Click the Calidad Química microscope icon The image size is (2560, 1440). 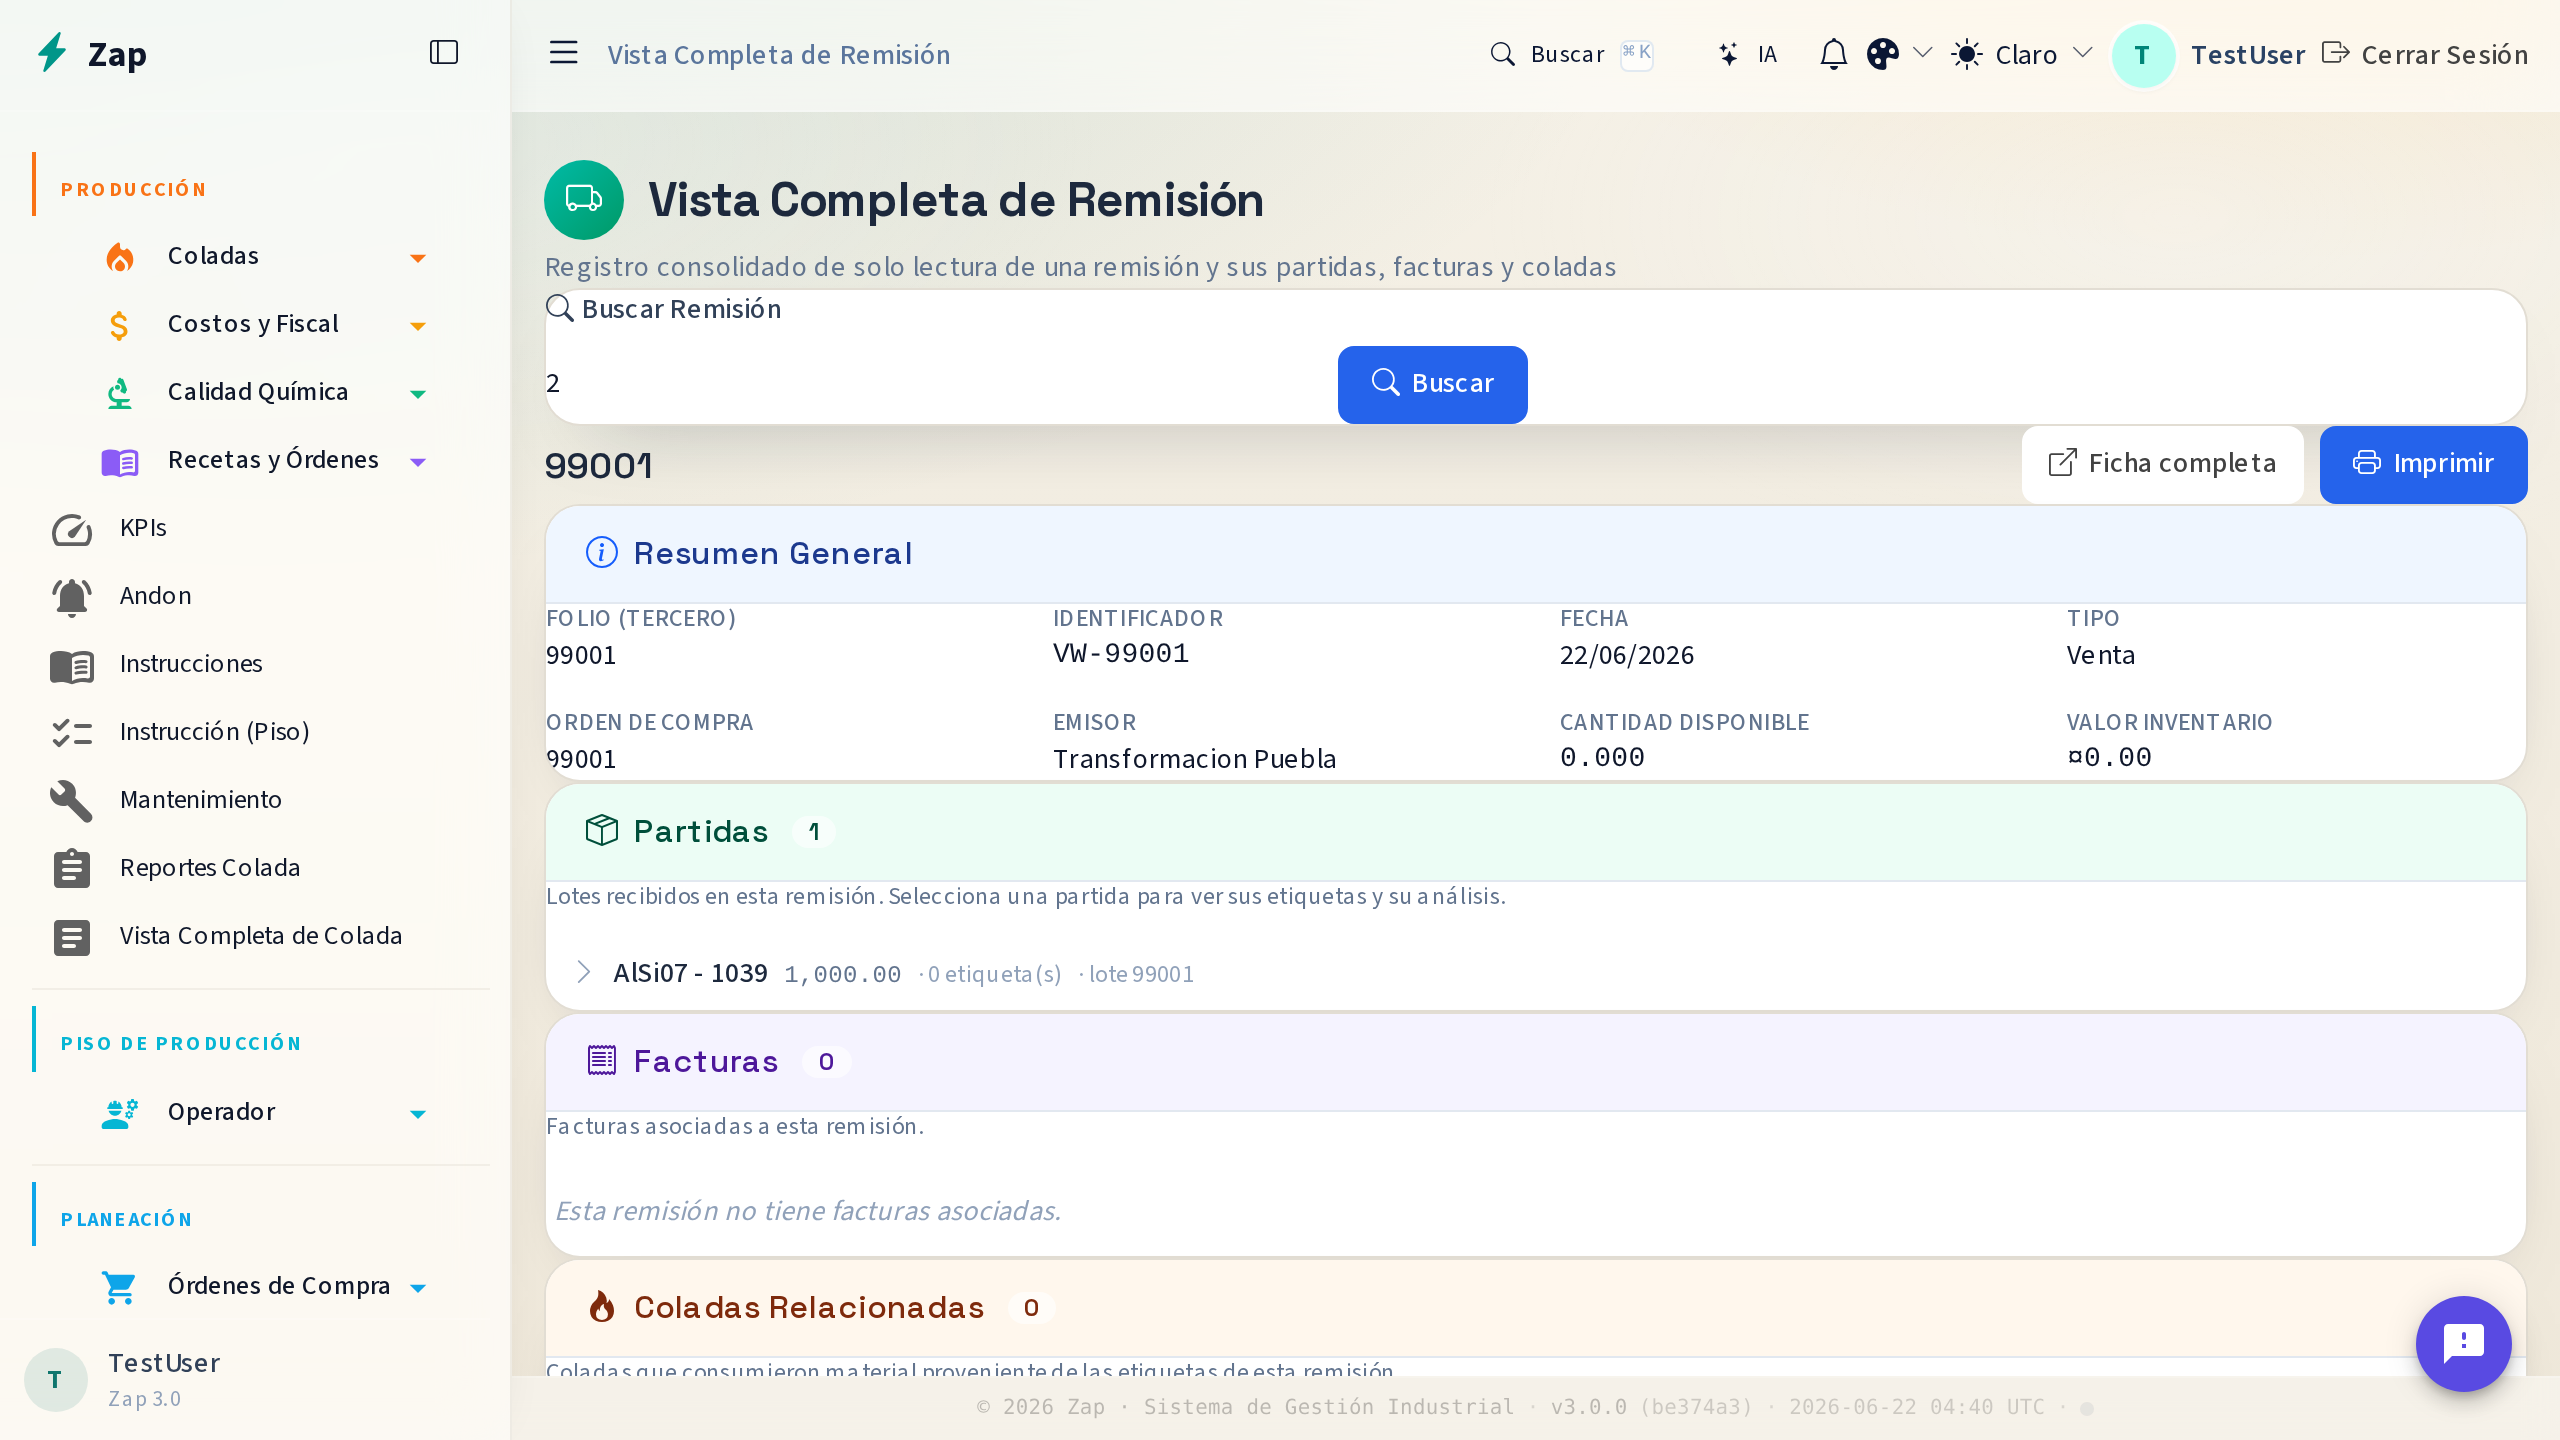pyautogui.click(x=120, y=393)
